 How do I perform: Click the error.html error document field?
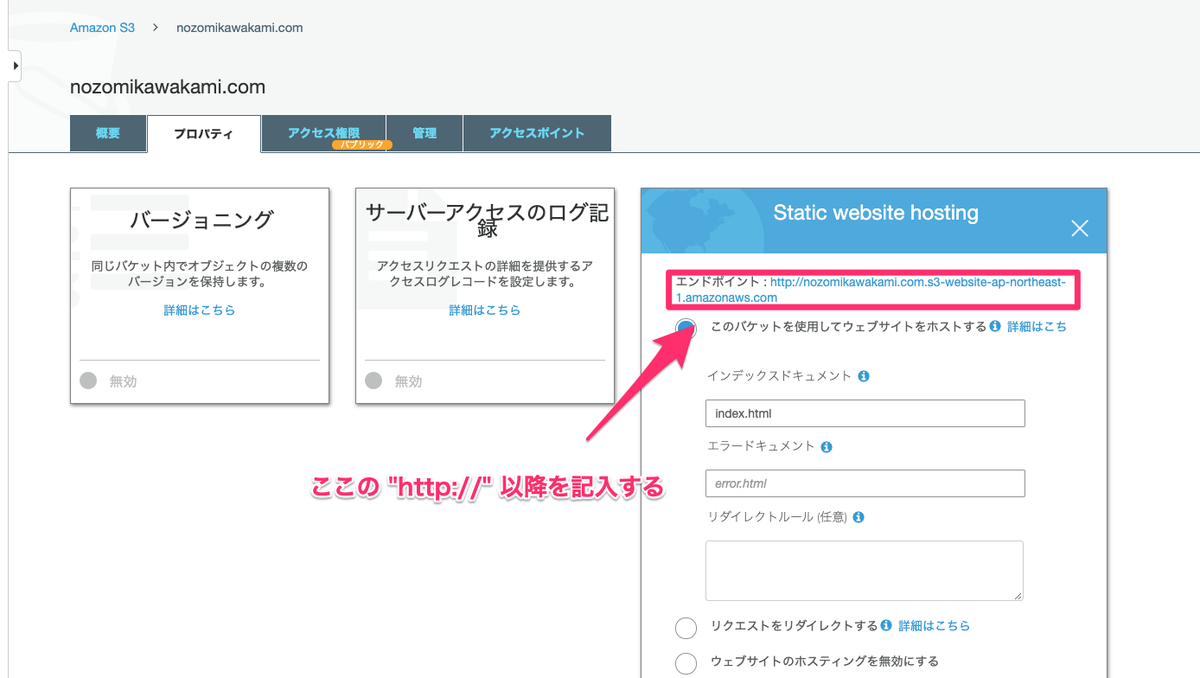(x=865, y=484)
